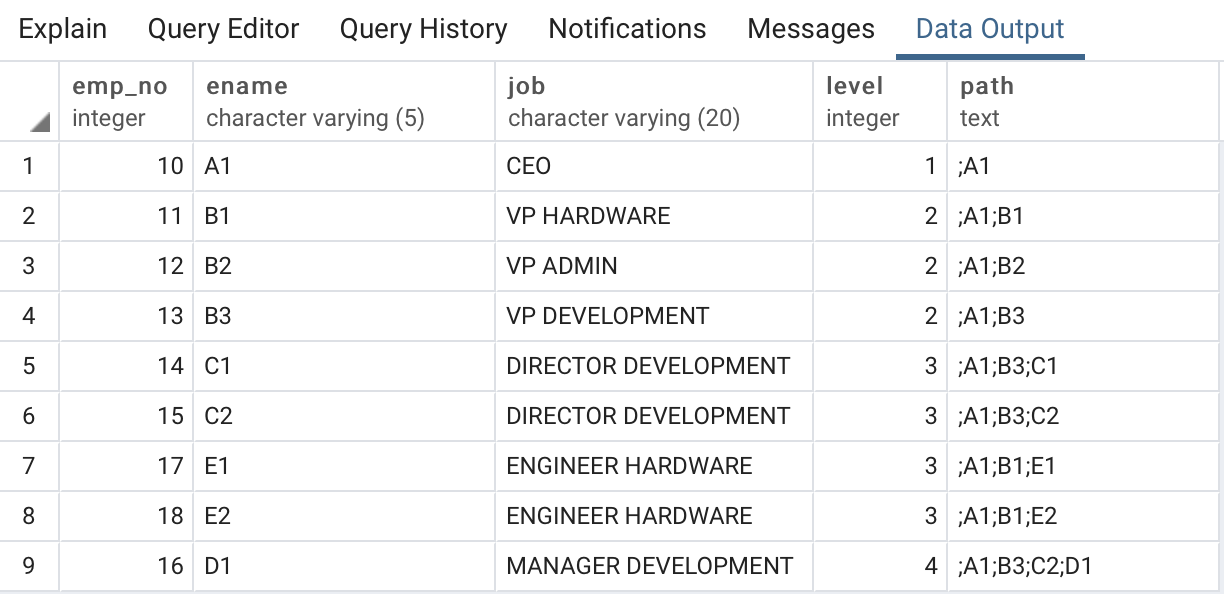The width and height of the screenshot is (1224, 594).
Task: Switch to the Messages tab
Action: click(811, 30)
